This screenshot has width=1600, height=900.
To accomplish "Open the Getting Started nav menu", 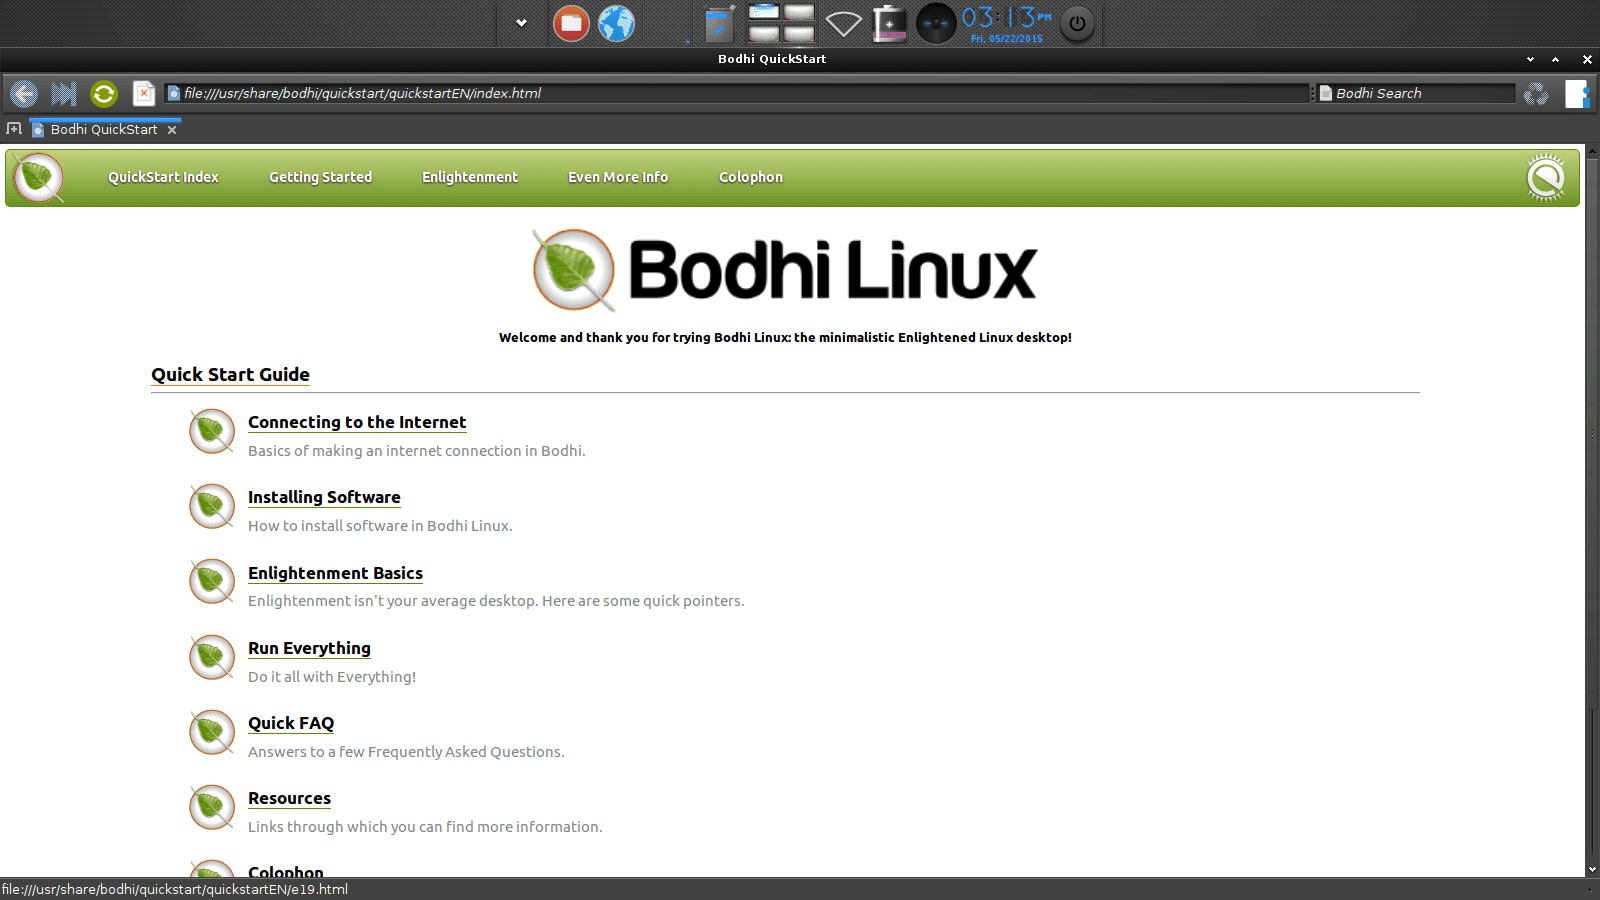I will point(320,177).
